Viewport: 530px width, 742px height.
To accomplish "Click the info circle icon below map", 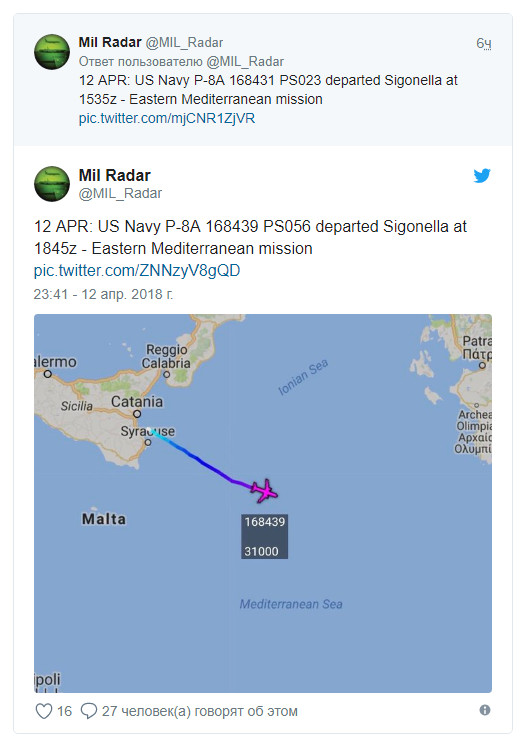I will (485, 710).
